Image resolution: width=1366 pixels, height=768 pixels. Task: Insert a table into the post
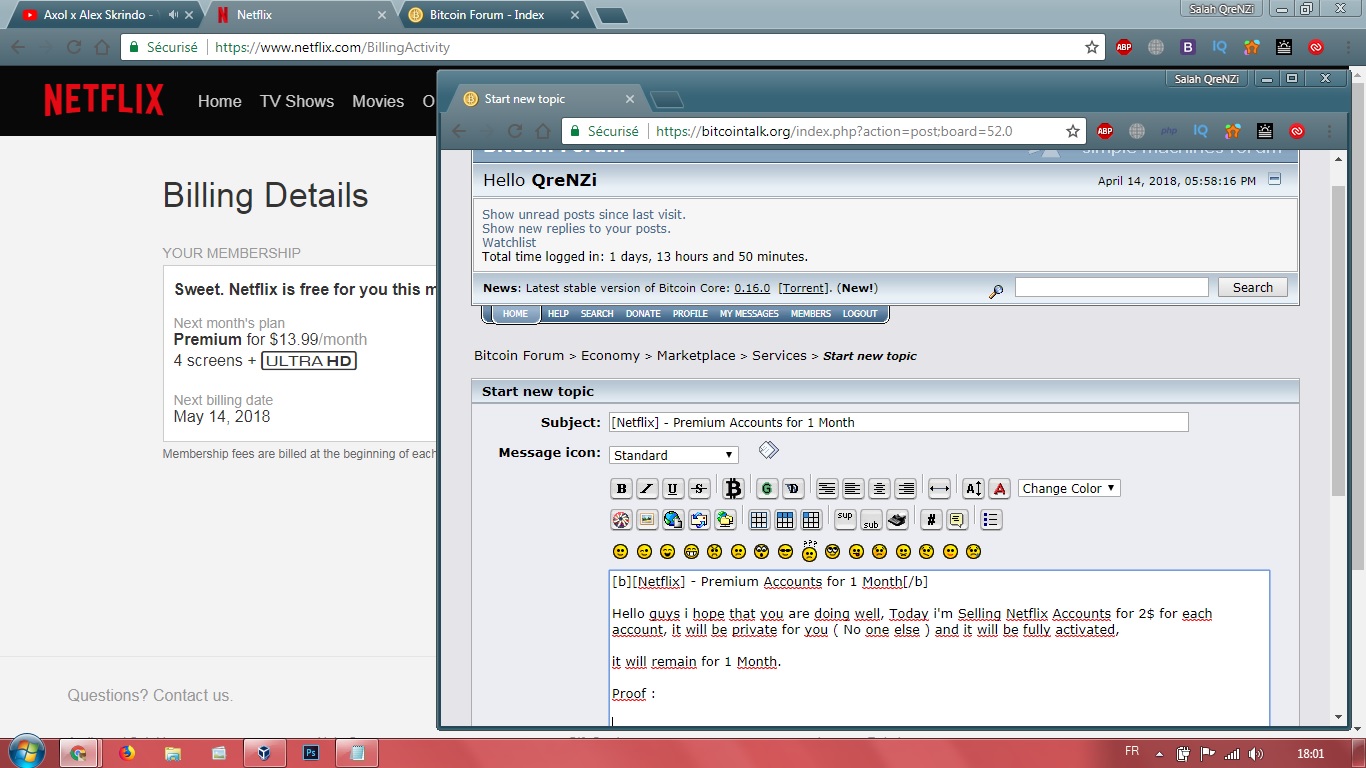tap(759, 520)
